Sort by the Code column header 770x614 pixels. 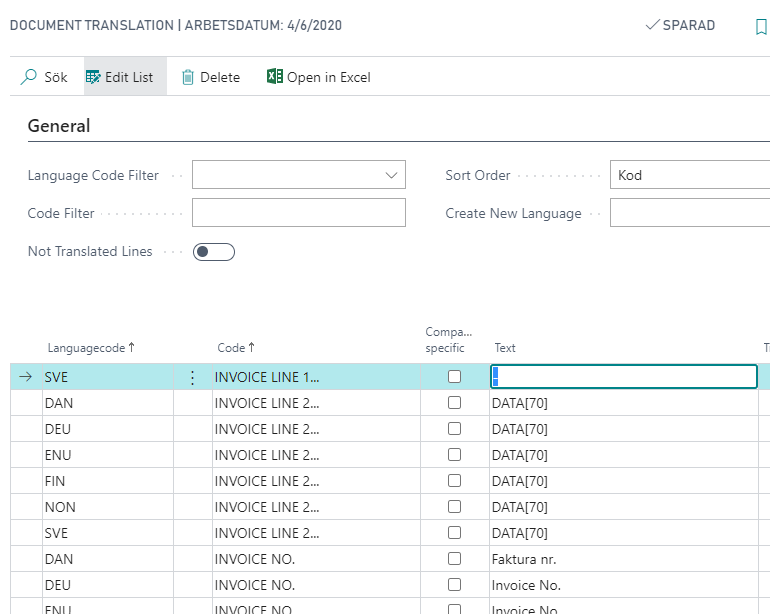[236, 348]
